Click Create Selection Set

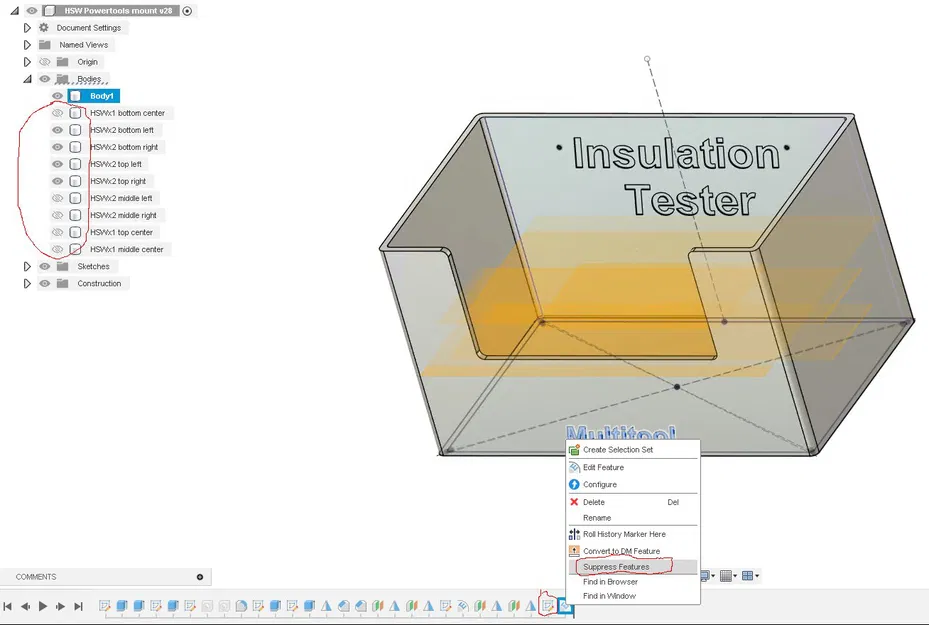point(620,449)
